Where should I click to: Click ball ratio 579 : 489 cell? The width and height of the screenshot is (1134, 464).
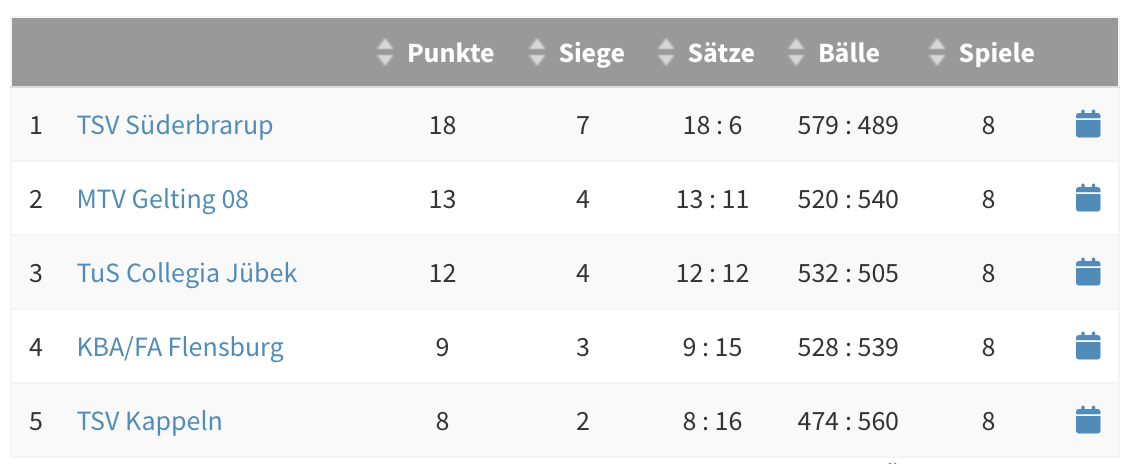(x=848, y=125)
